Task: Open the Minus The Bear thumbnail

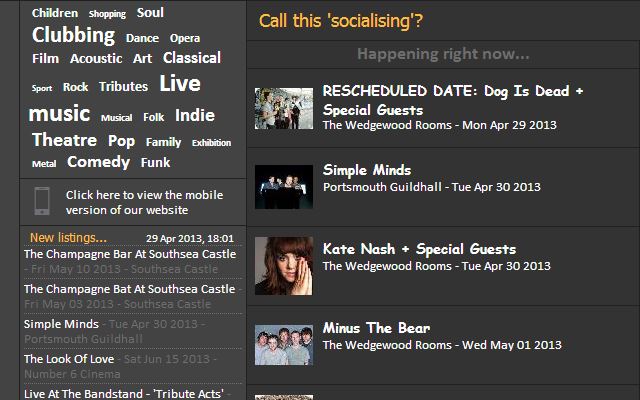Action: coord(284,345)
